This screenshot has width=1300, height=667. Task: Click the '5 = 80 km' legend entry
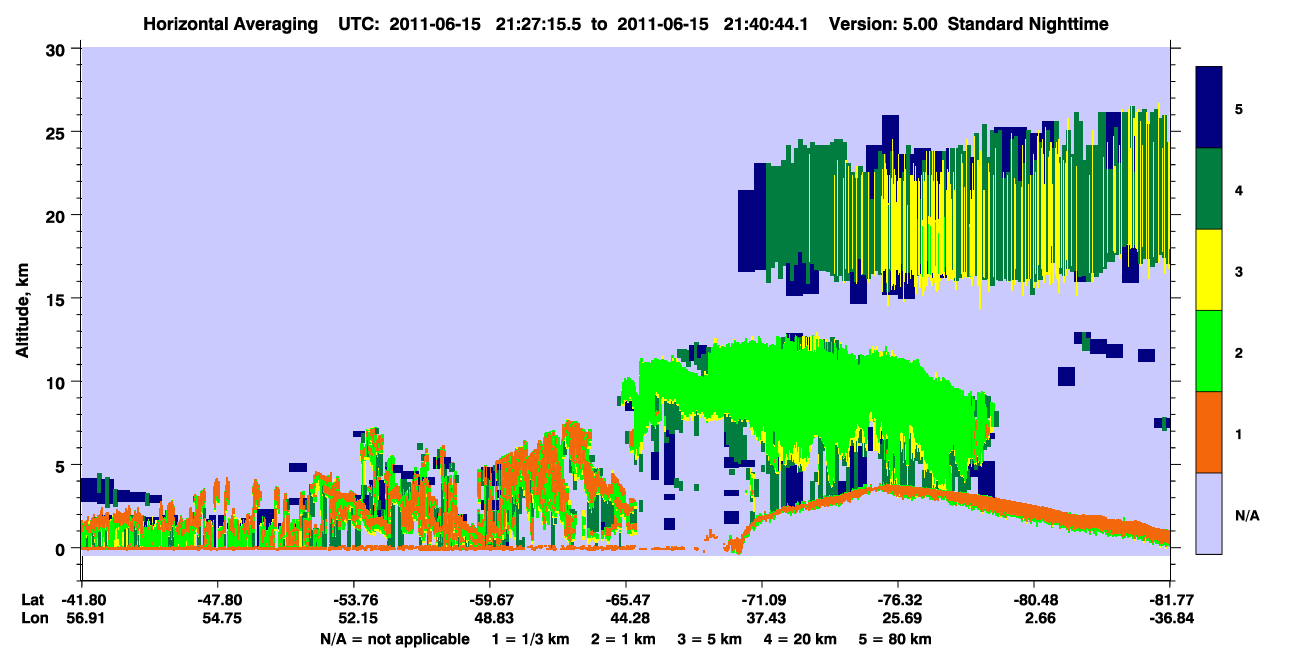click(x=897, y=638)
